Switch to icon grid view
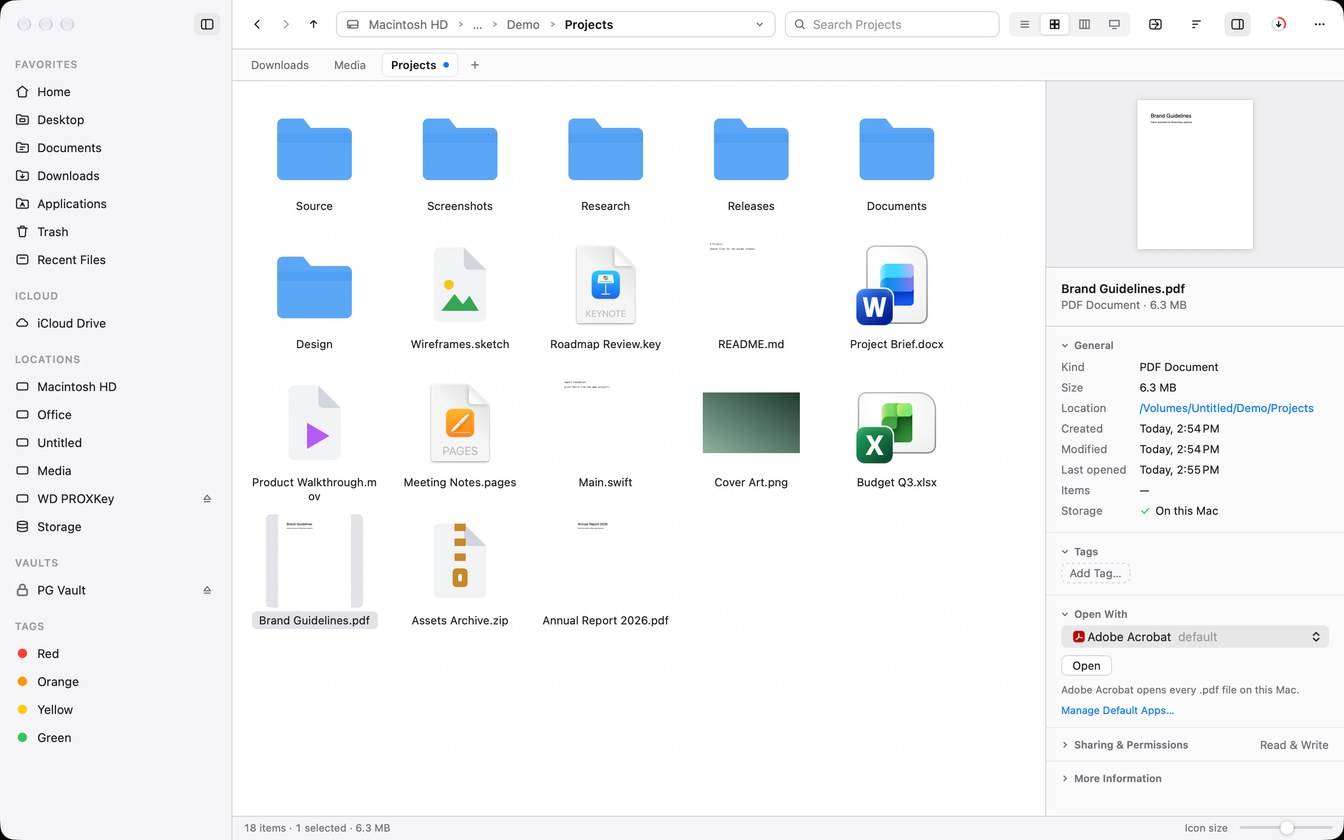This screenshot has height=840, width=1344. (x=1054, y=24)
